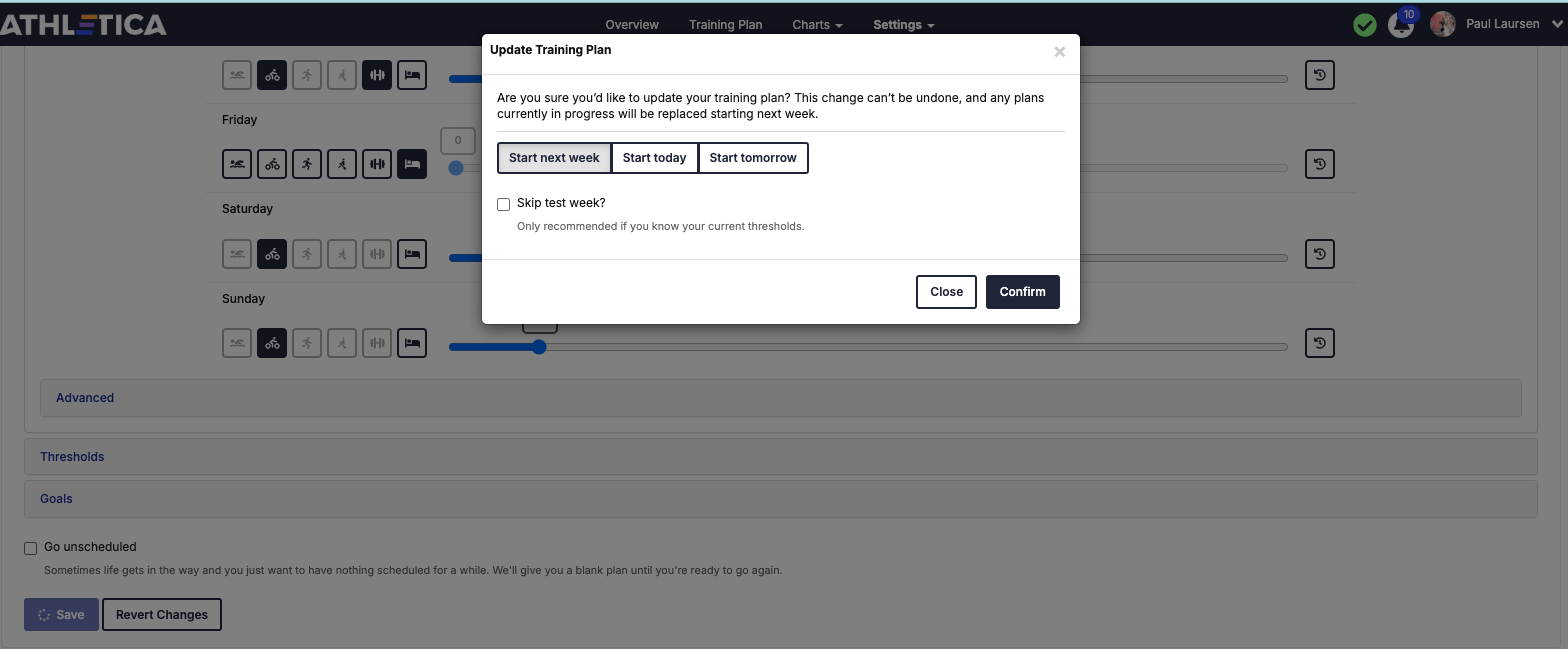Choose the Start today option
This screenshot has height=649, width=1568.
[x=654, y=158]
